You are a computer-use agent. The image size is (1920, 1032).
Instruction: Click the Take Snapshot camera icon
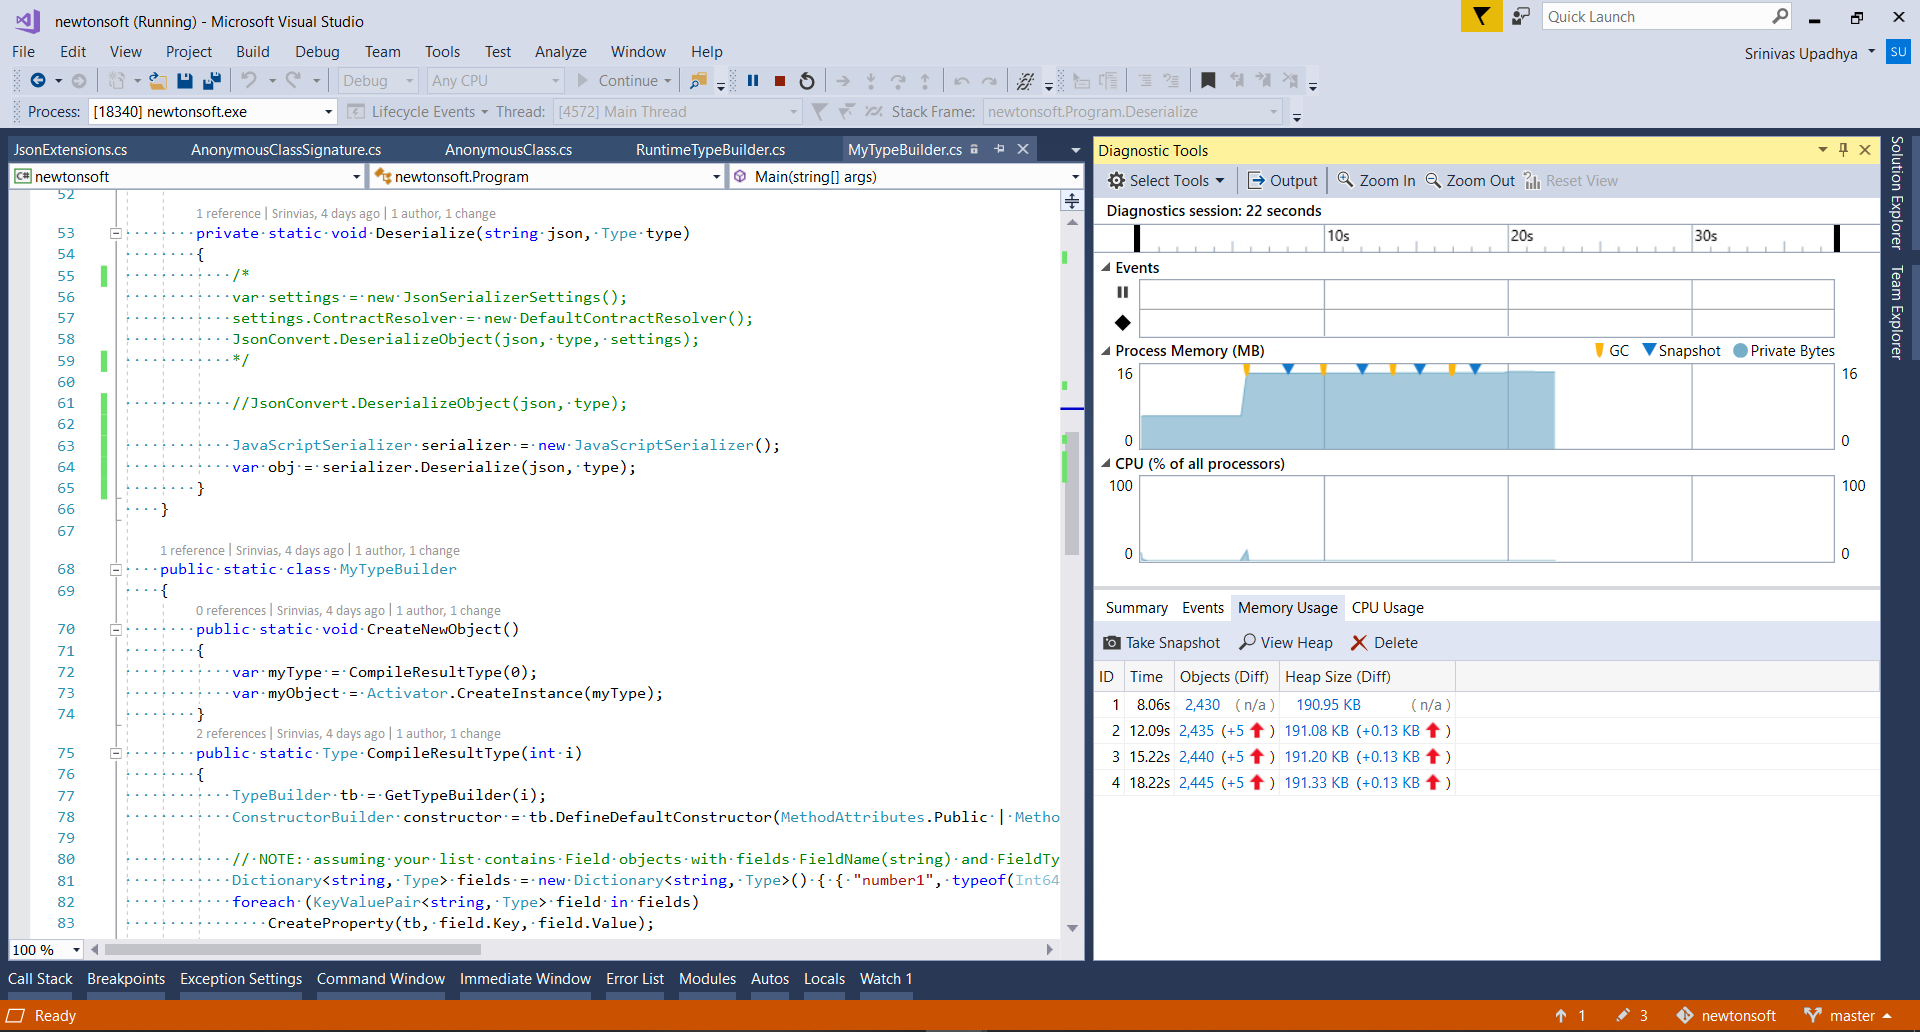tap(1112, 643)
